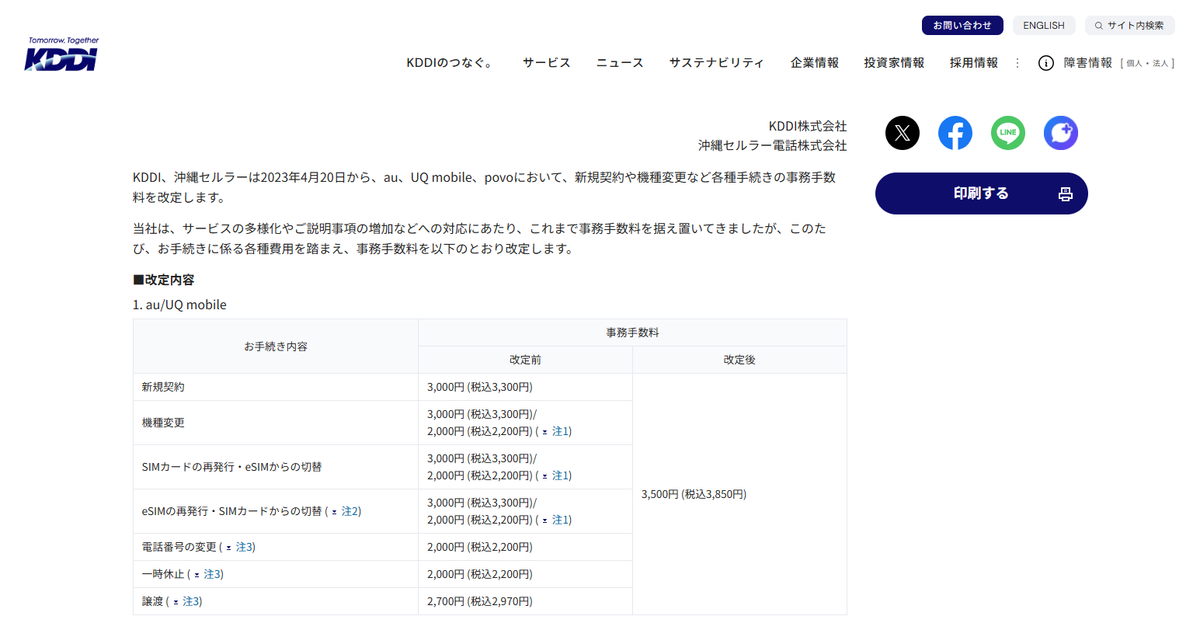Open the 障害情報 link
The height and width of the screenshot is (620, 1200).
[1088, 63]
